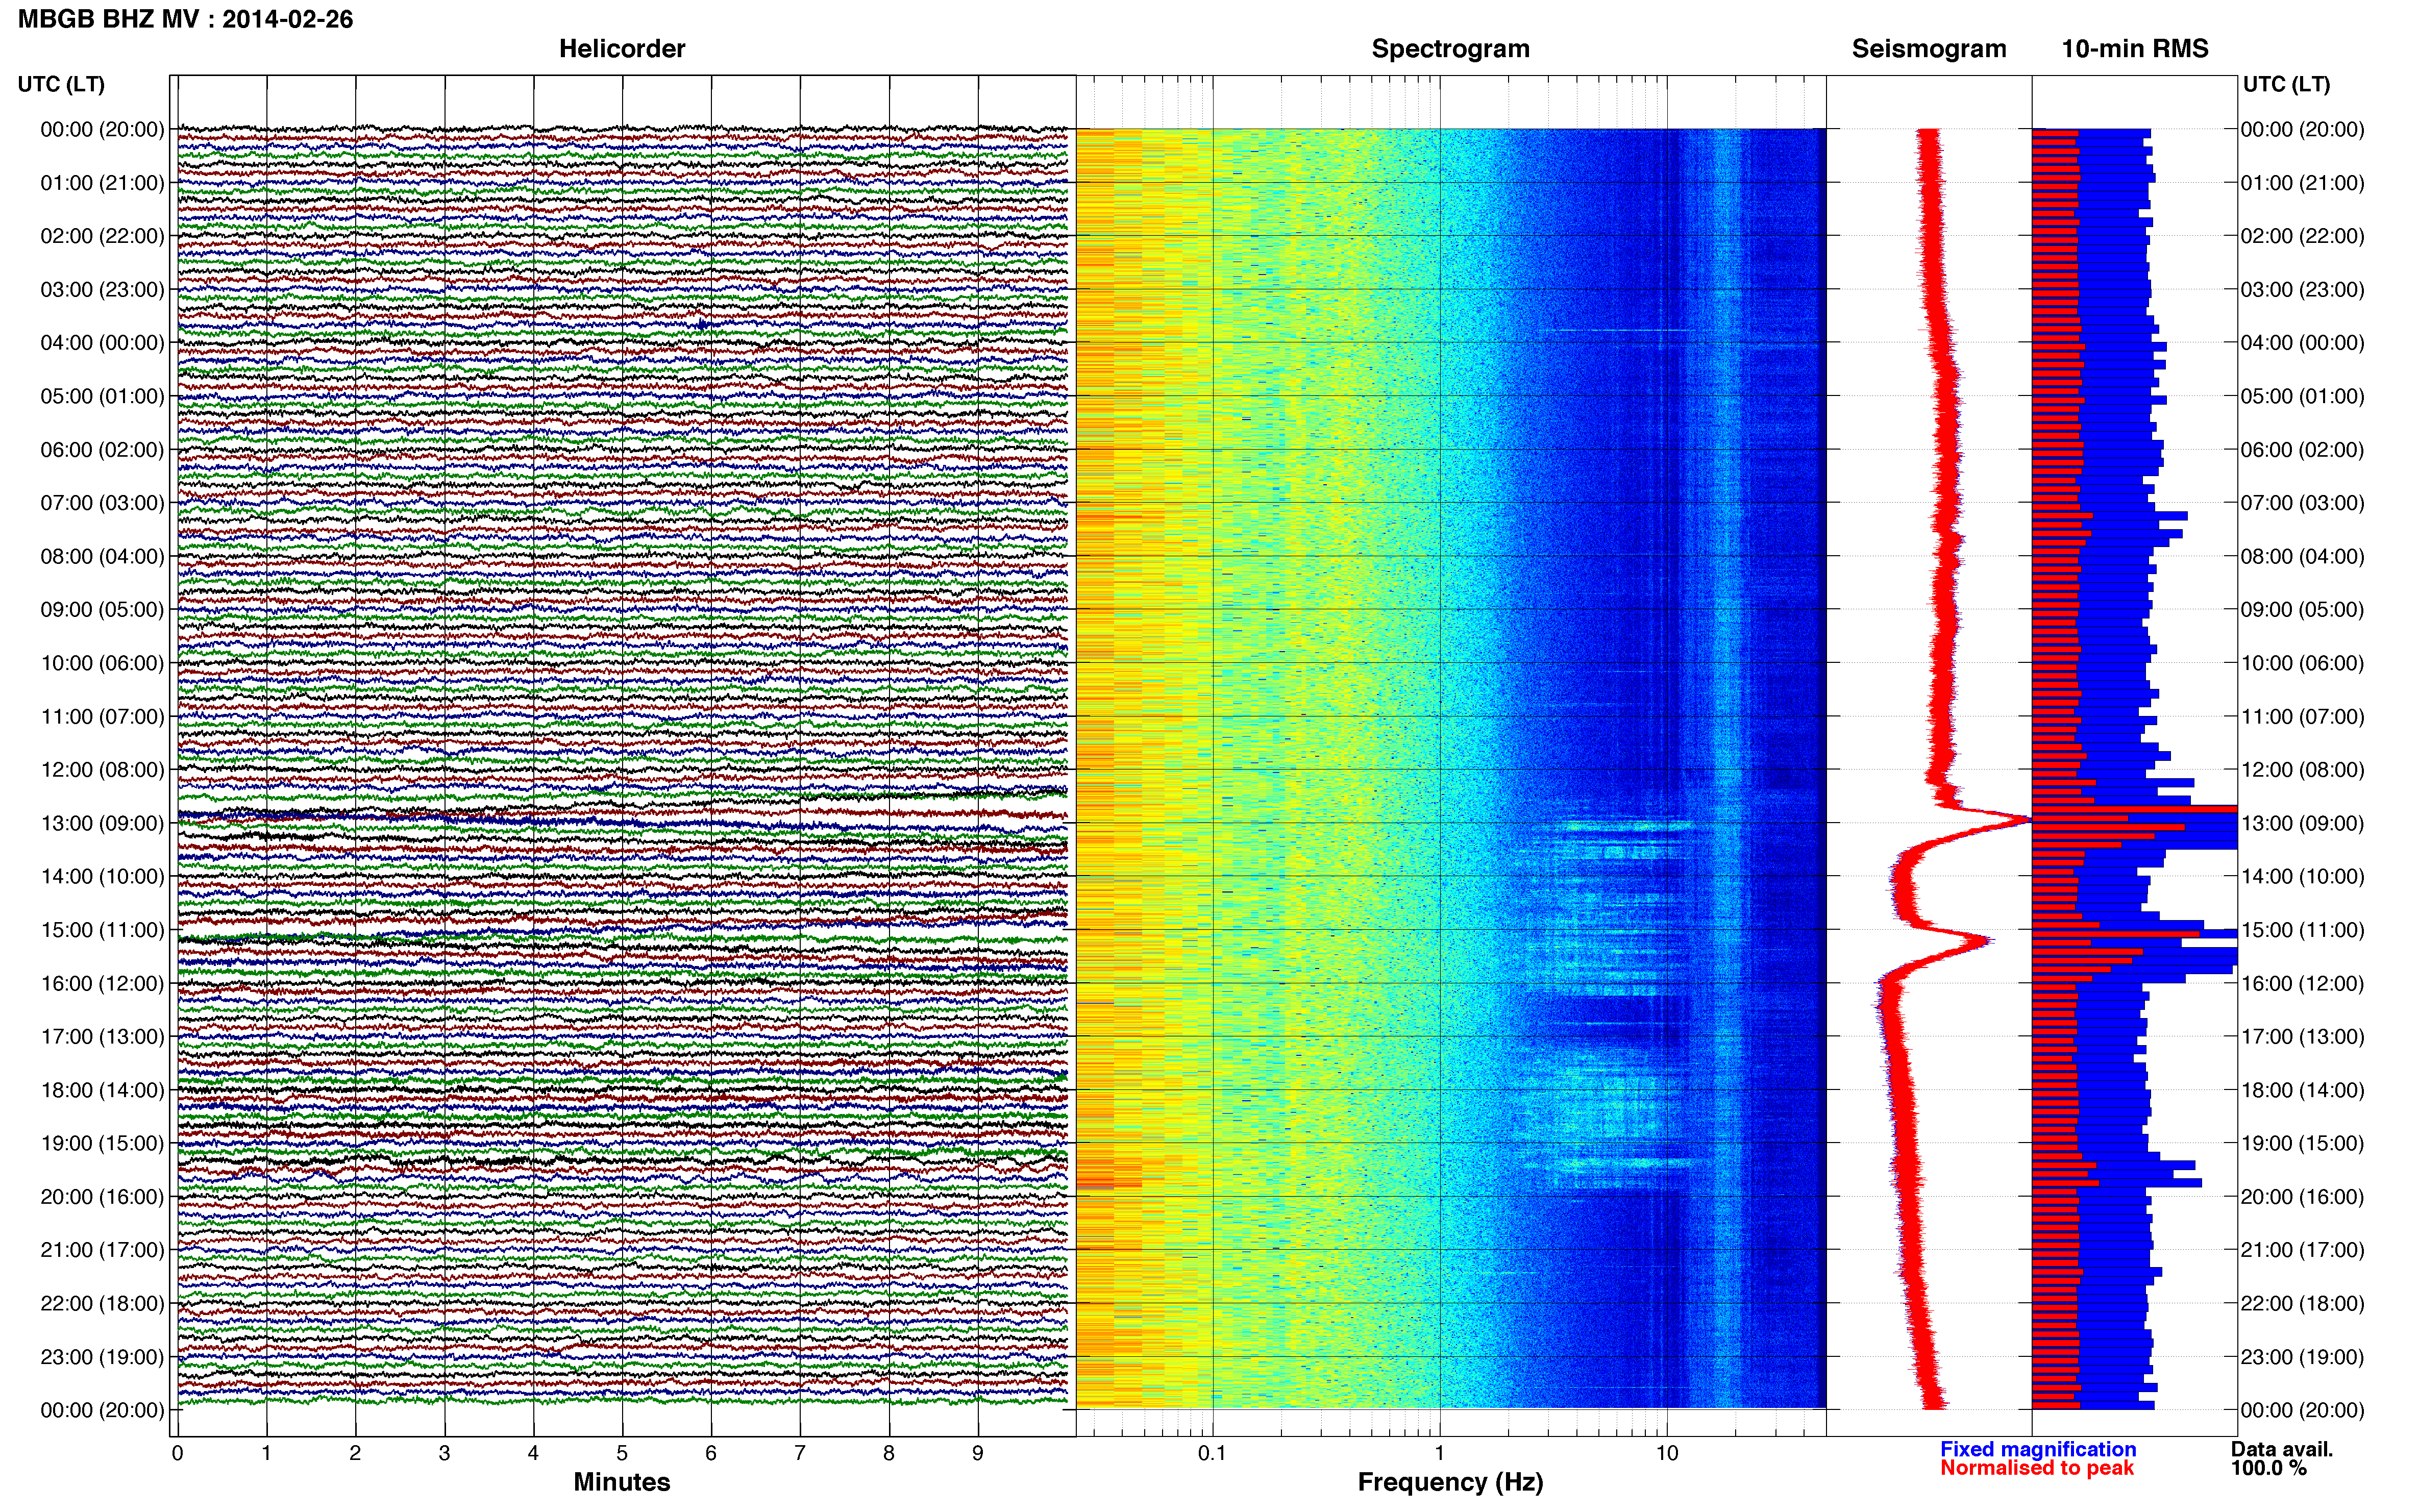Viewport: 2419px width, 1512px height.
Task: Select the Helicorder panel heading
Action: pyautogui.click(x=622, y=49)
